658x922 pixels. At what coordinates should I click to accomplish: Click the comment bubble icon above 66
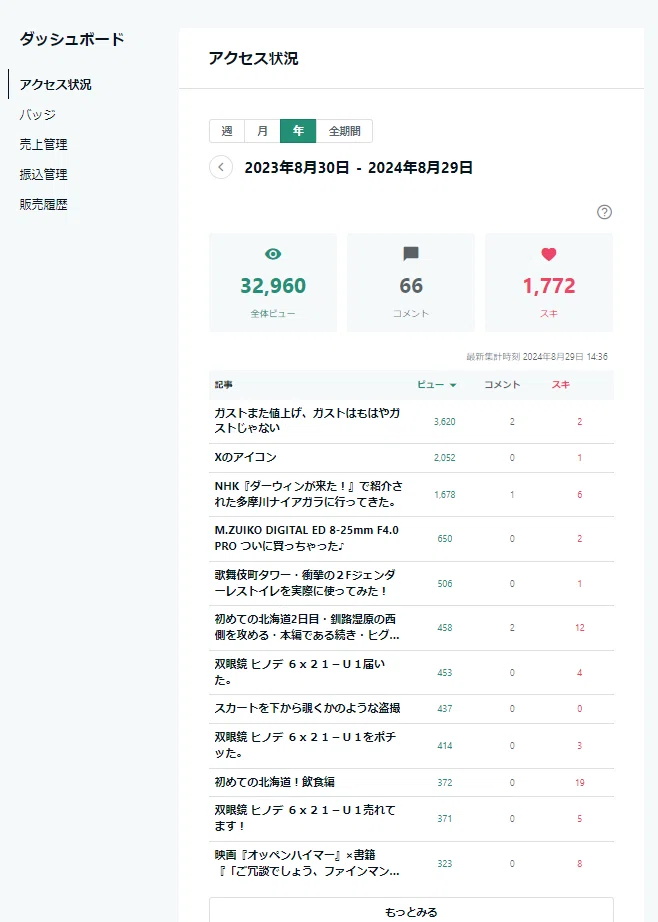(x=410, y=253)
